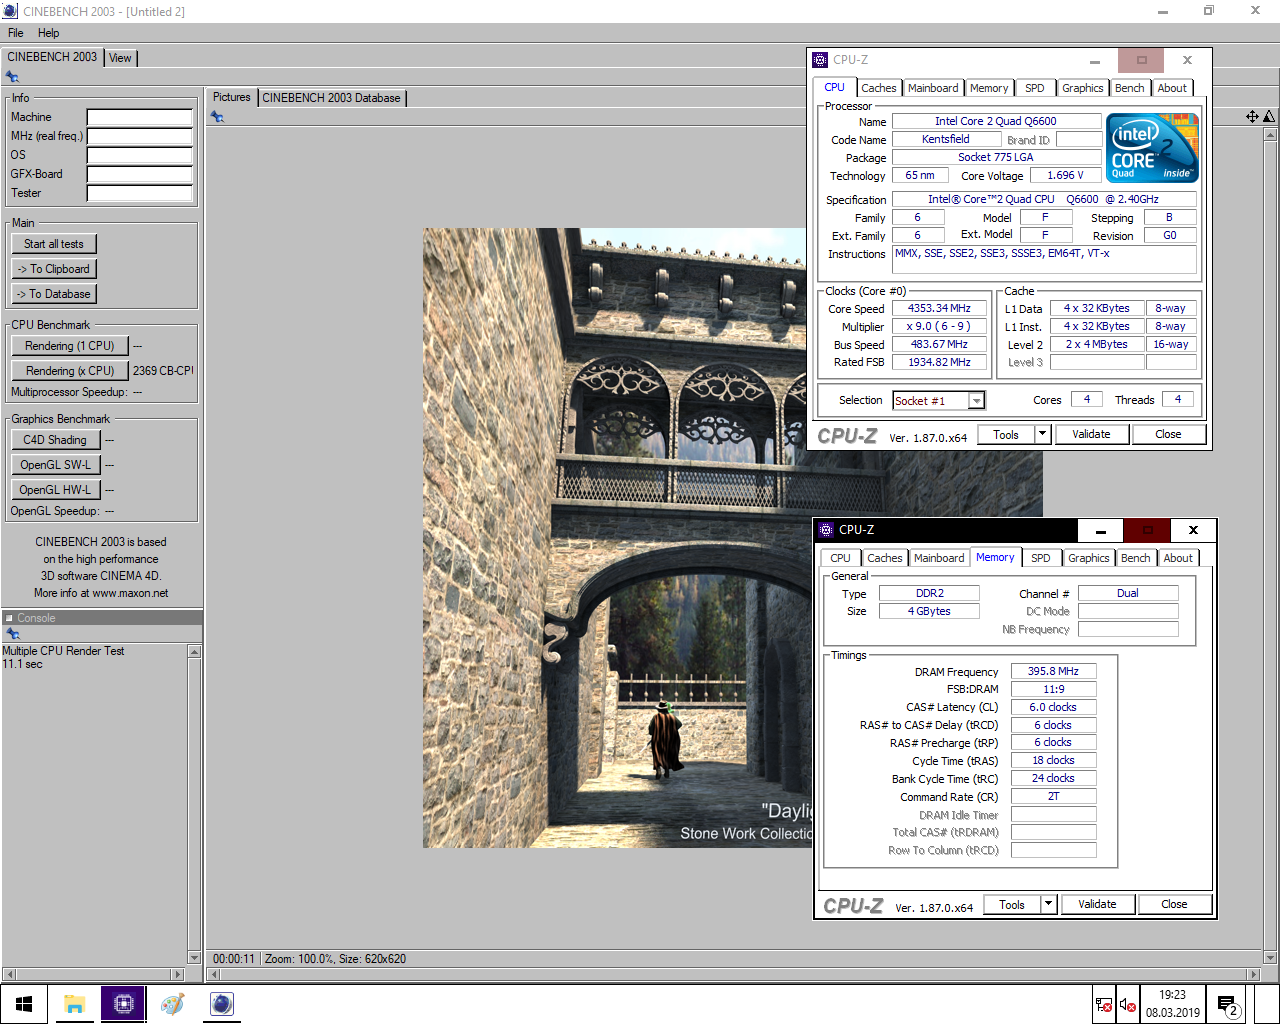1280x1024 pixels.
Task: Open the Windows Start menu
Action: click(x=24, y=1004)
